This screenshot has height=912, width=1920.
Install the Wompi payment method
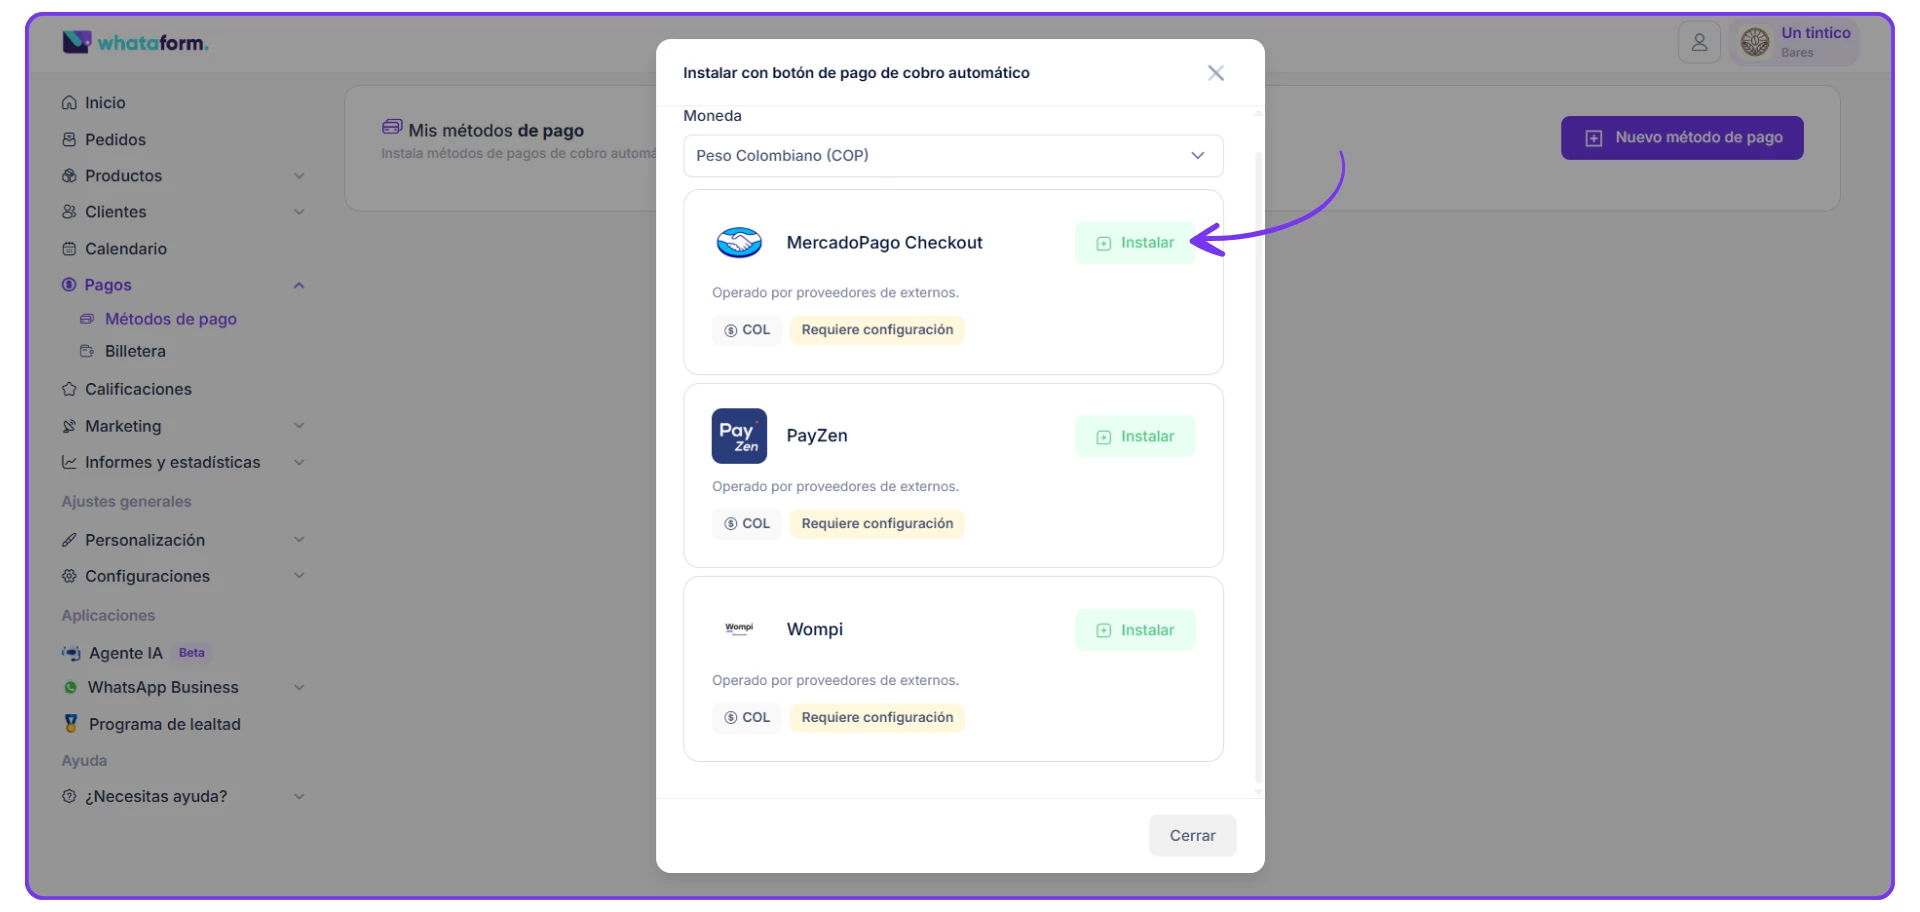click(1135, 630)
